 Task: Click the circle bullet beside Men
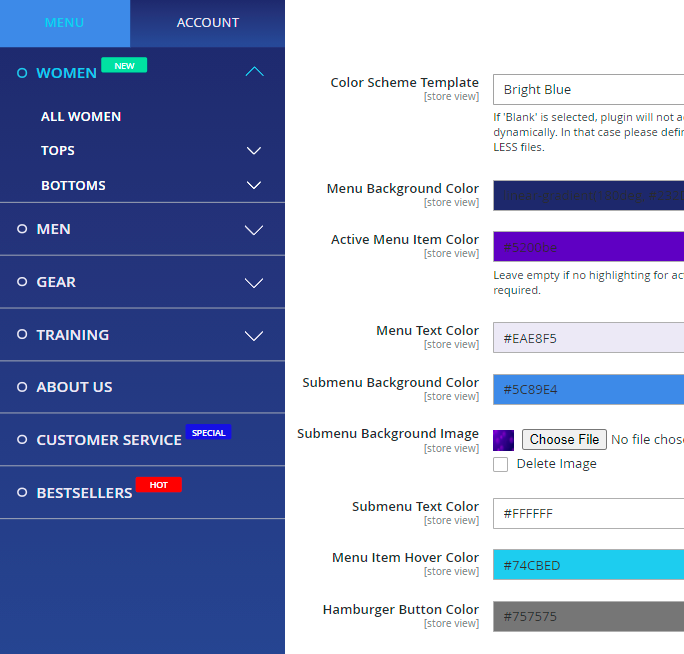point(22,229)
